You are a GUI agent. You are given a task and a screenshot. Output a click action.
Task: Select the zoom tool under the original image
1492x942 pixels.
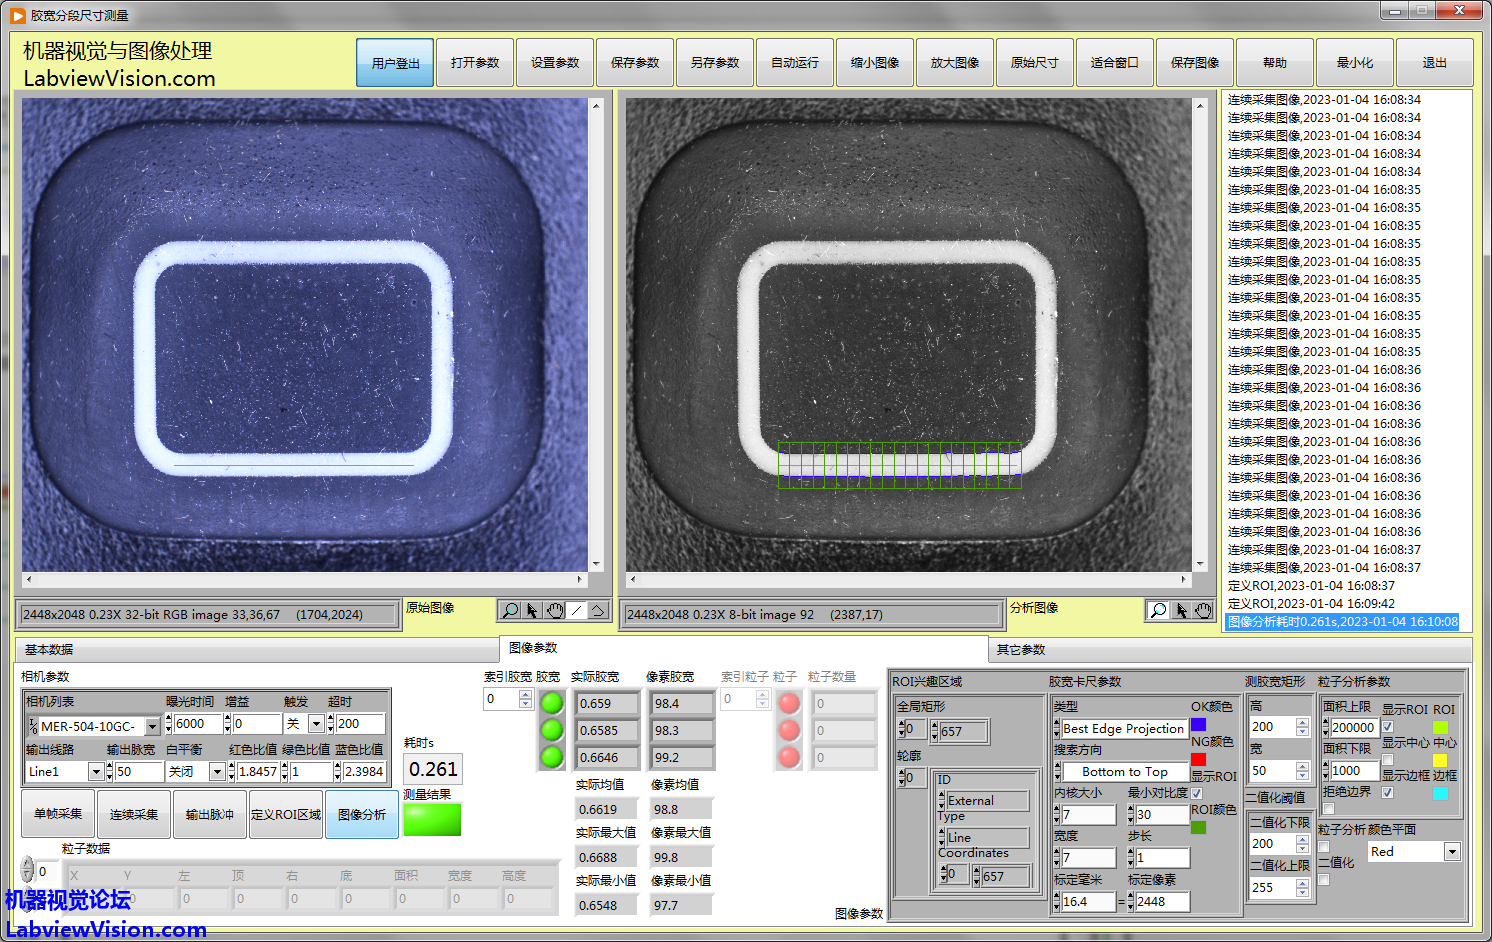click(x=510, y=610)
